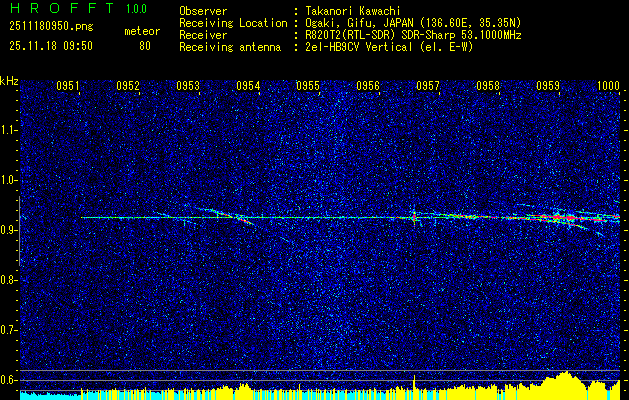Click the date stamp 25.11.18 09:50
The height and width of the screenshot is (400, 629).
pos(51,46)
